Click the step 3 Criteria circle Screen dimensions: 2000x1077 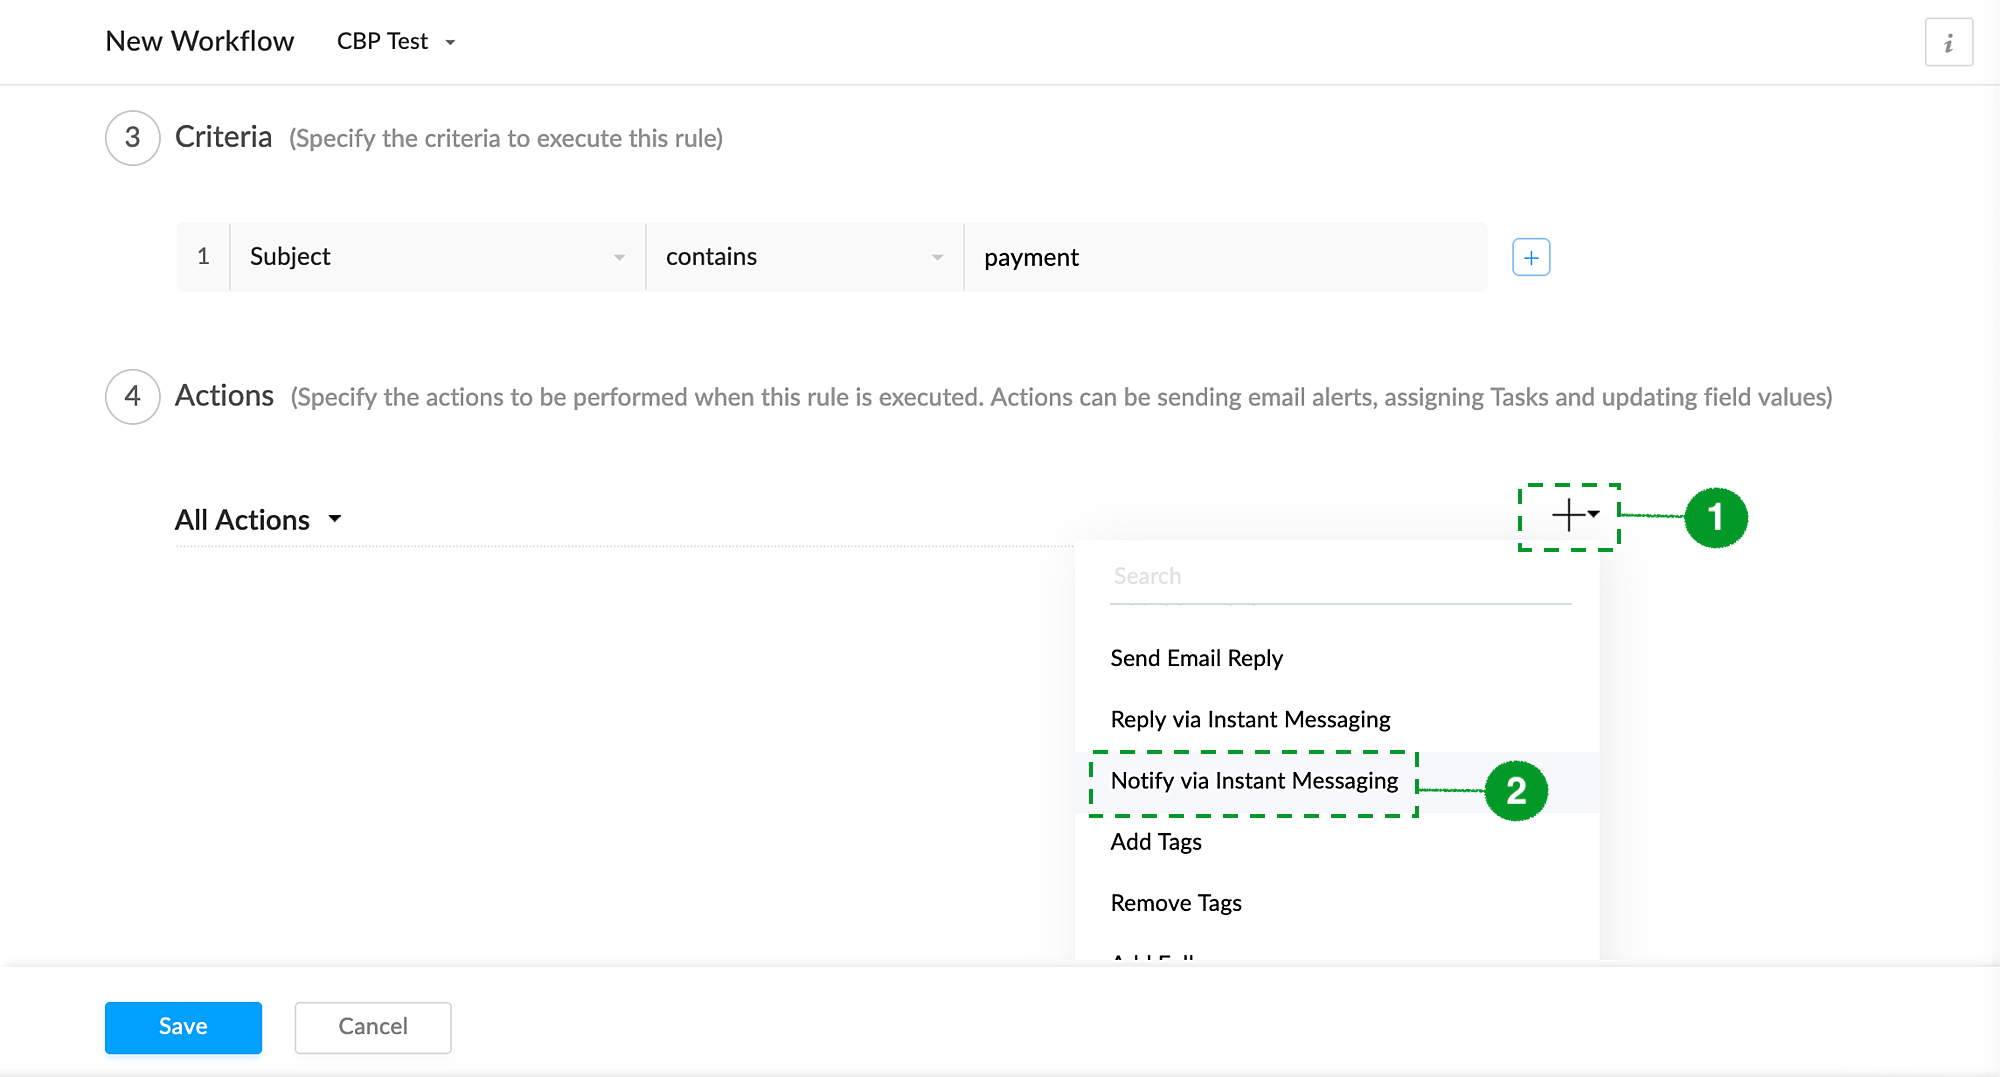[x=132, y=138]
